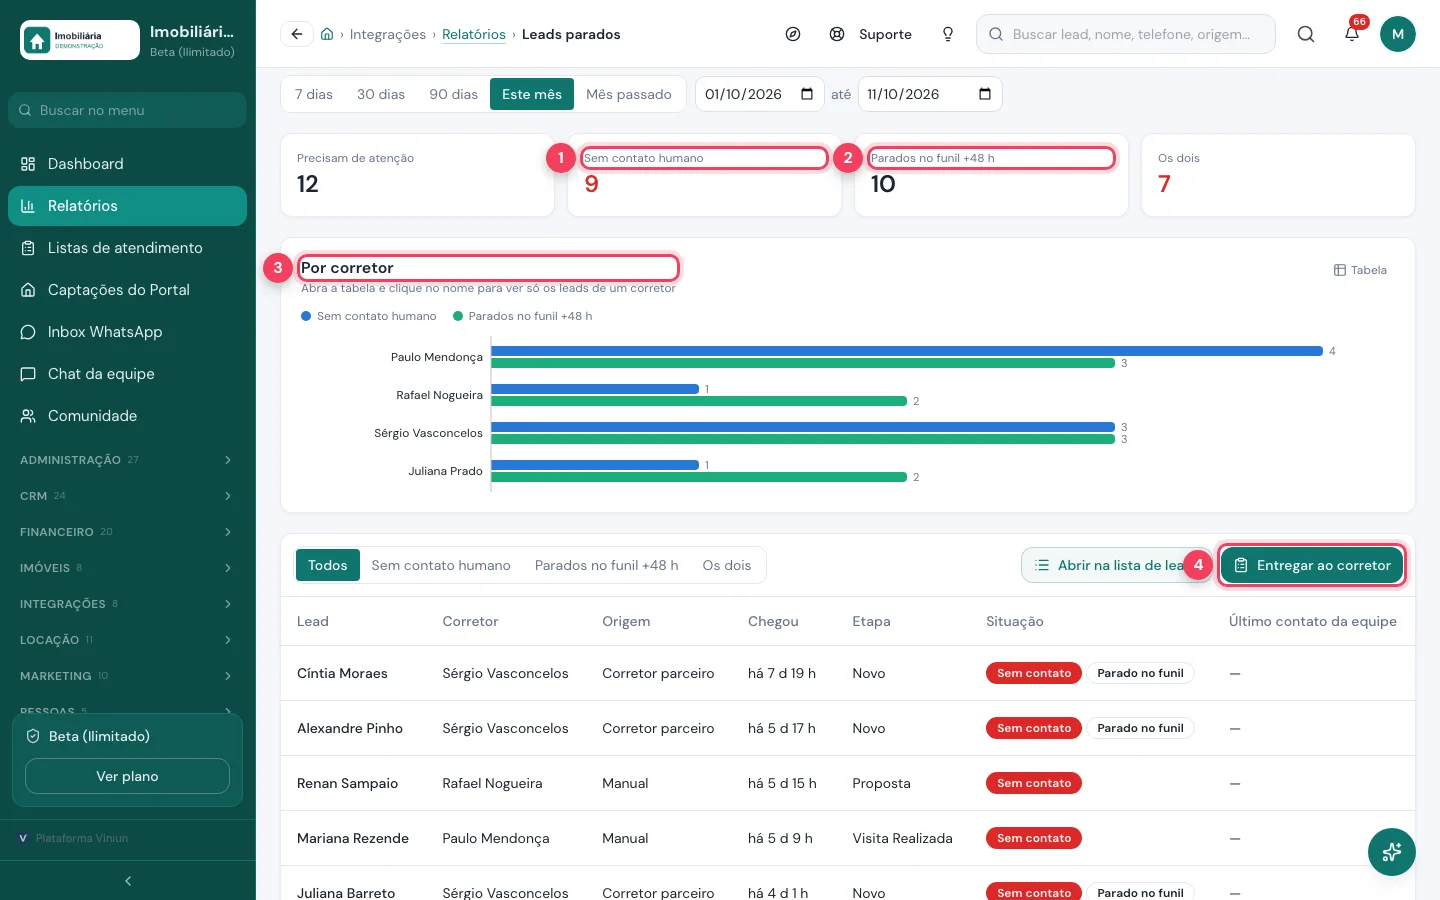Toggle the Parados no funil +48 h legend series
The height and width of the screenshot is (900, 1440).
[523, 316]
